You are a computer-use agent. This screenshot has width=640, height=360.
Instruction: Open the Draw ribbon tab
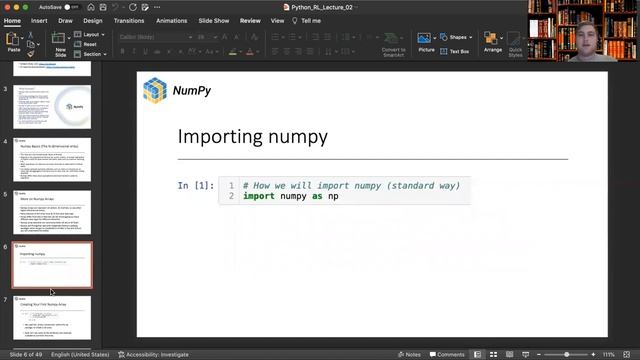coord(65,21)
